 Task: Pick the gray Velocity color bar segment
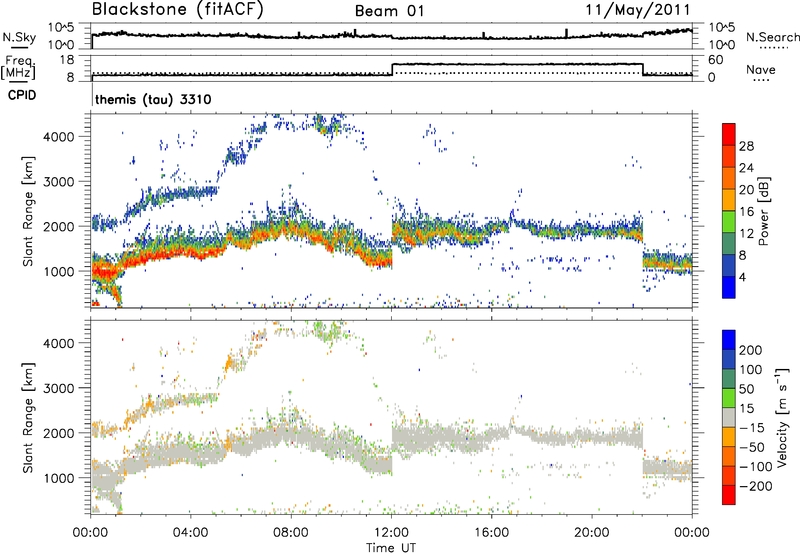pyautogui.click(x=729, y=417)
